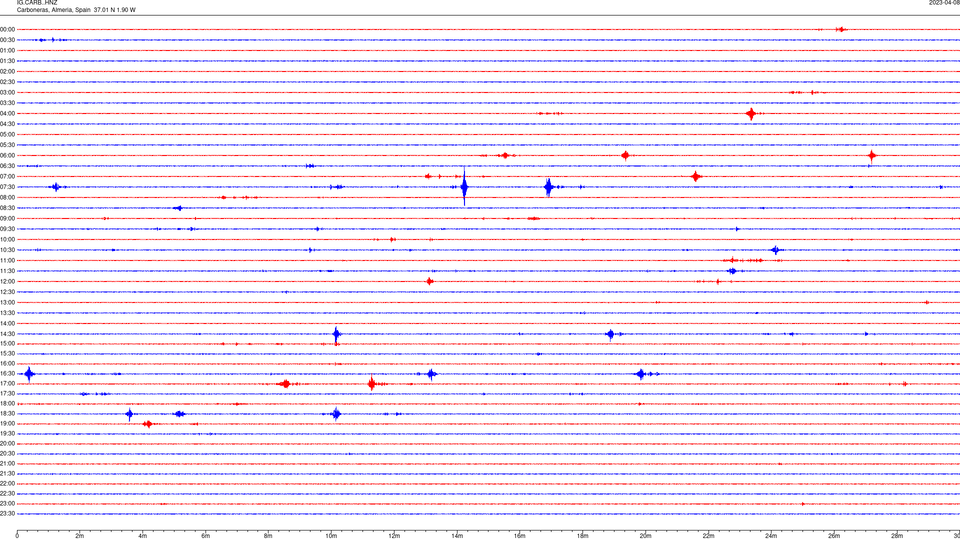This screenshot has height=540, width=960.
Task: Click the '14m' x-axis tick label
Action: [457, 536]
